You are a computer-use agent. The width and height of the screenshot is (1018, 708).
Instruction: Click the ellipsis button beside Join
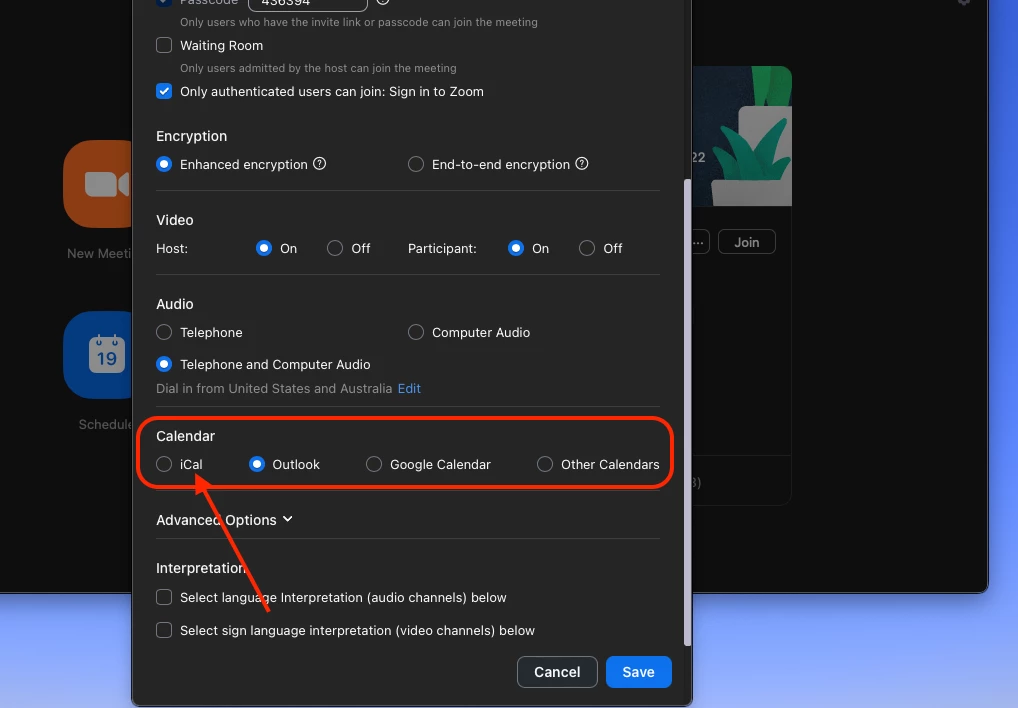pyautogui.click(x=699, y=242)
